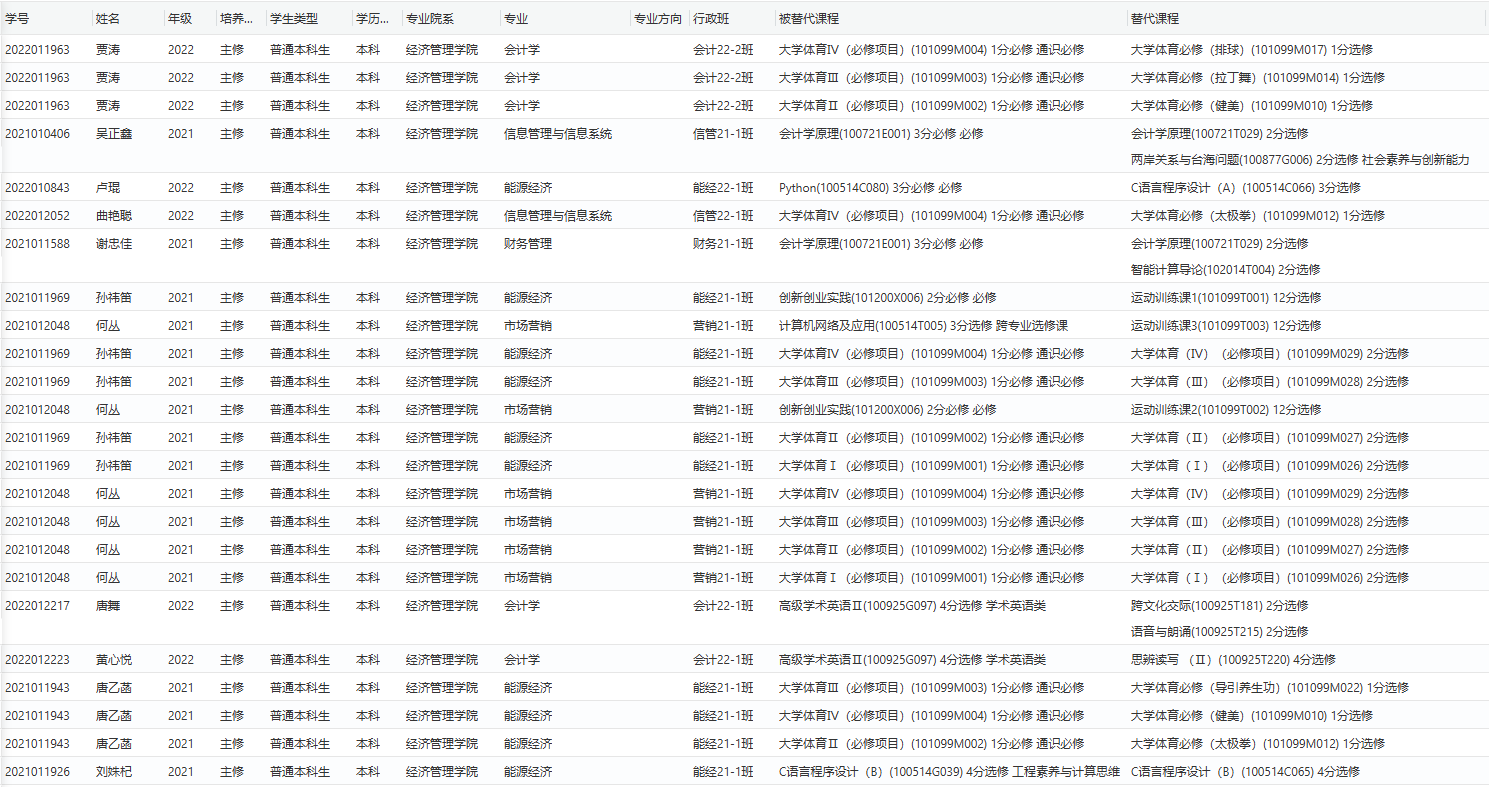This screenshot has height=787, width=1489.
Task: Select the name 曲艳聪 cell
Action: pyautogui.click(x=113, y=216)
